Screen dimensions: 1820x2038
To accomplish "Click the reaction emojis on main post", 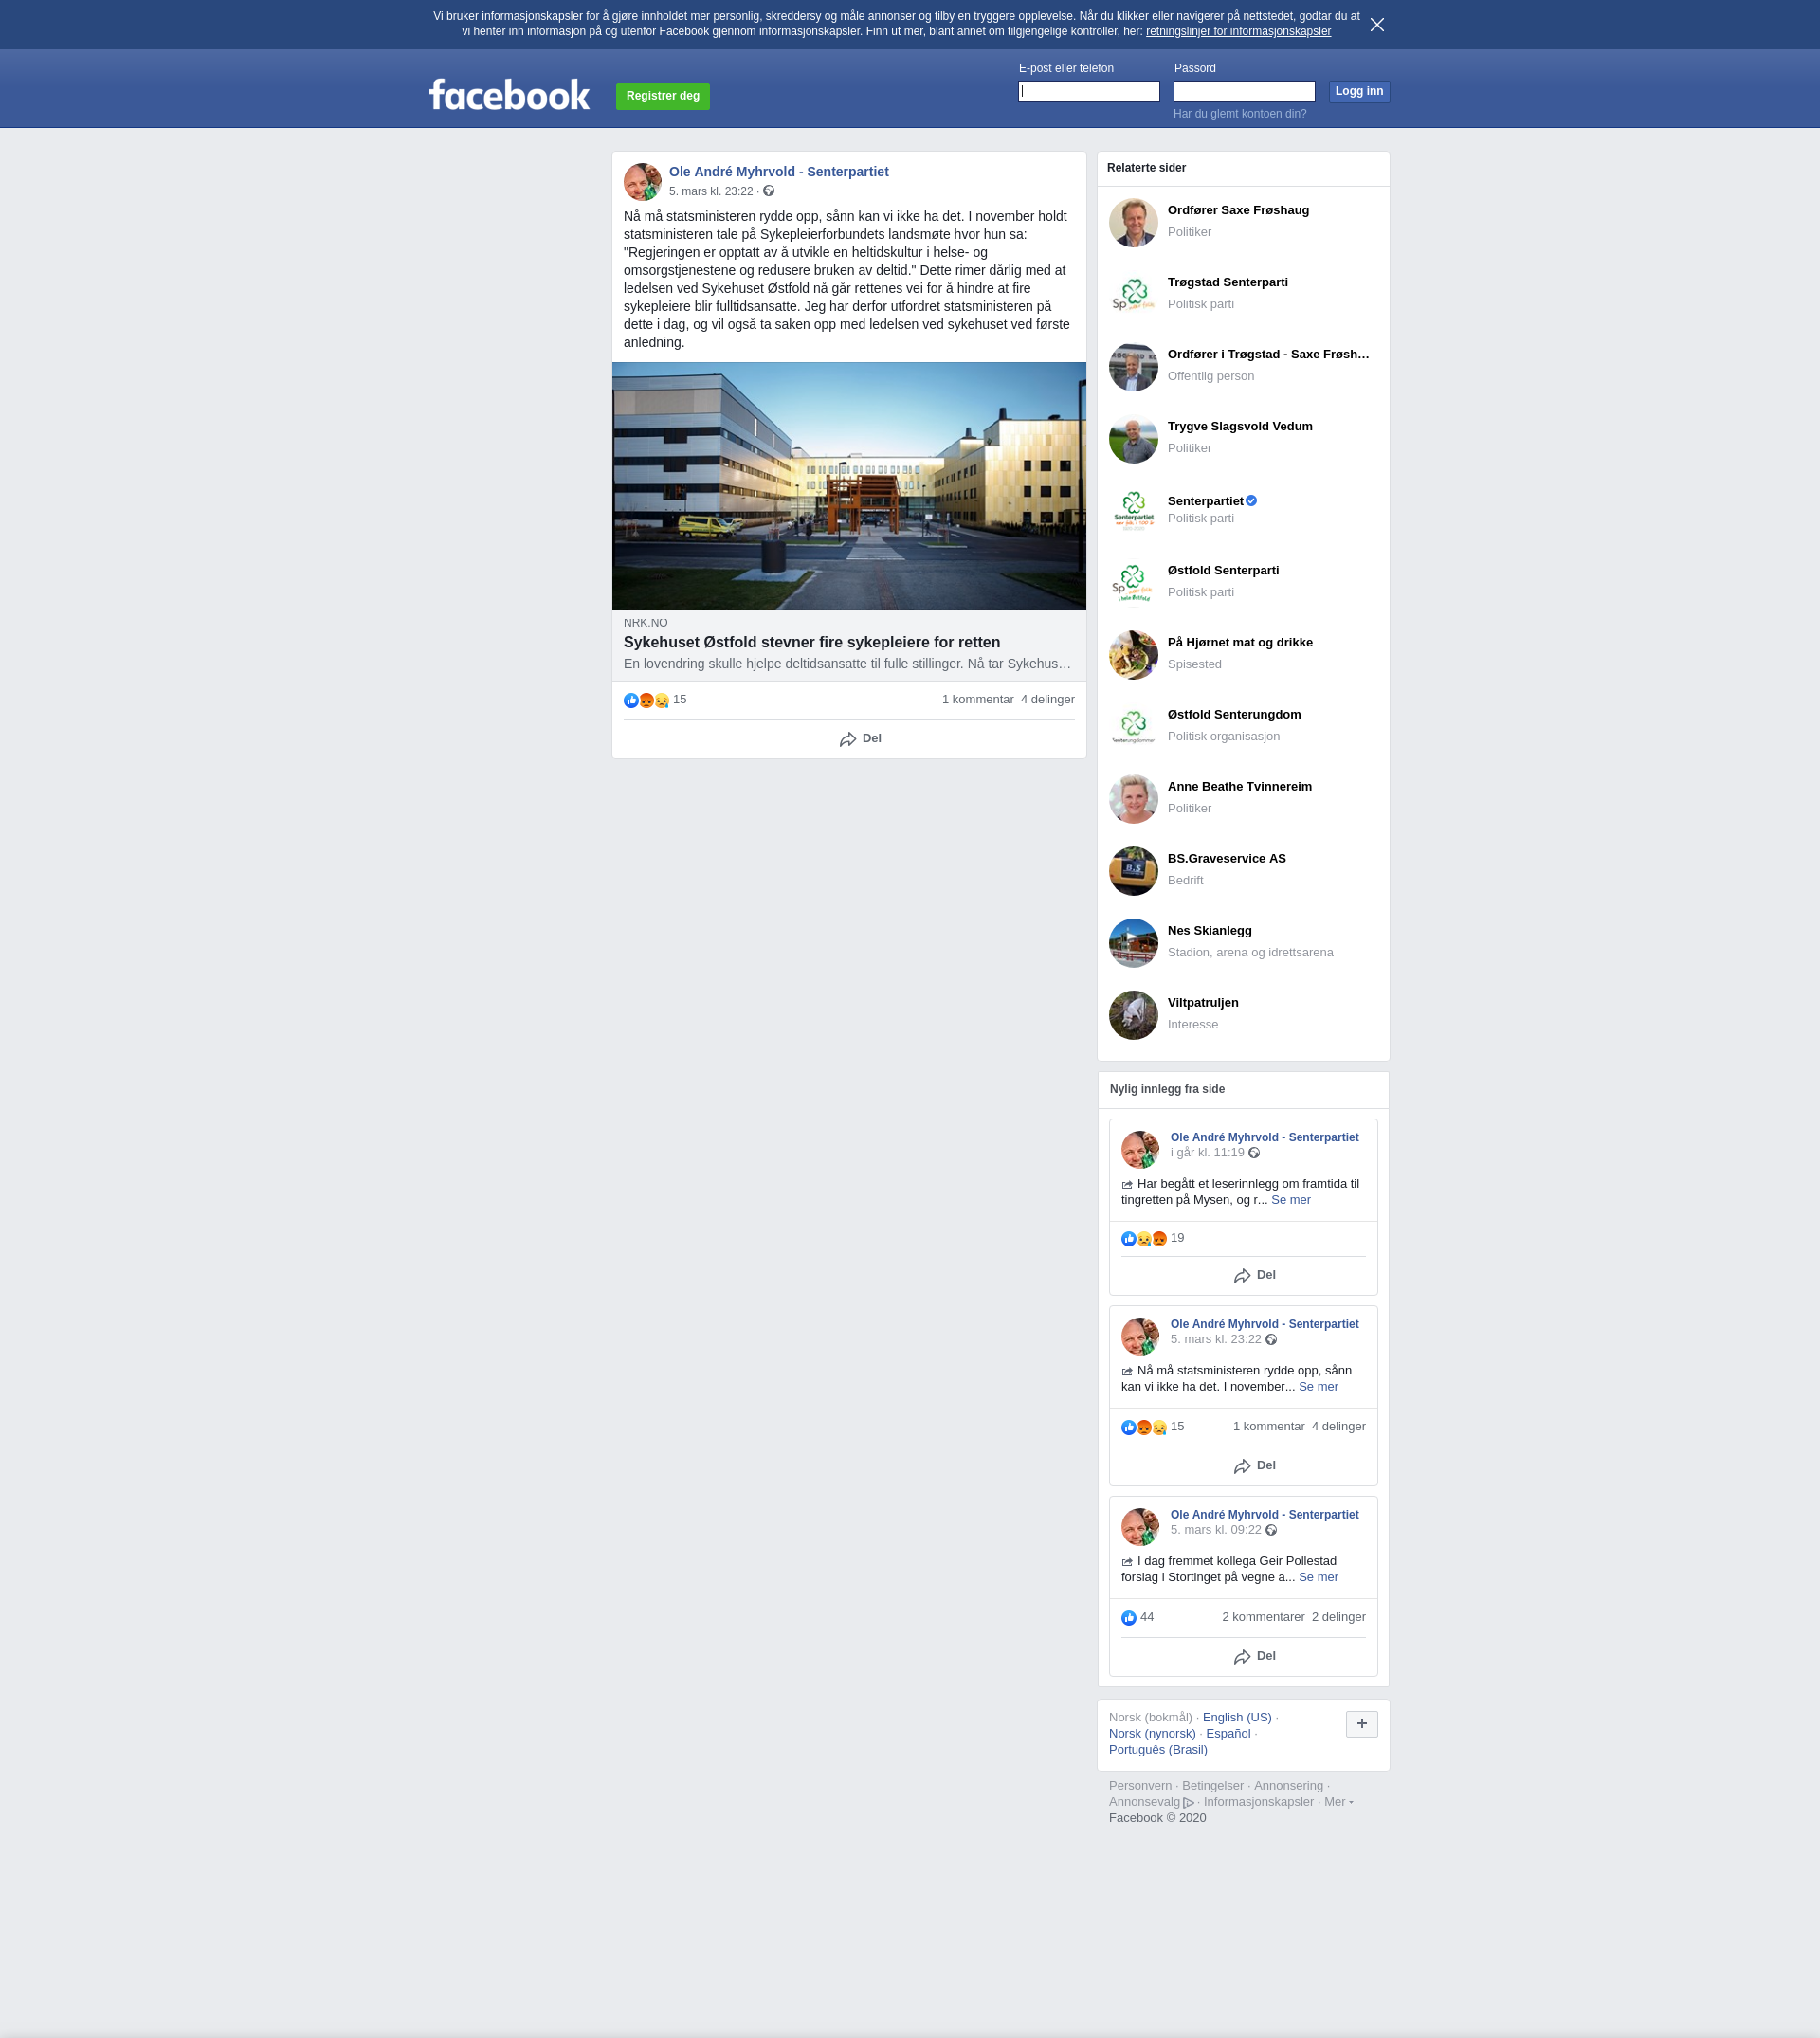I will tap(646, 700).
